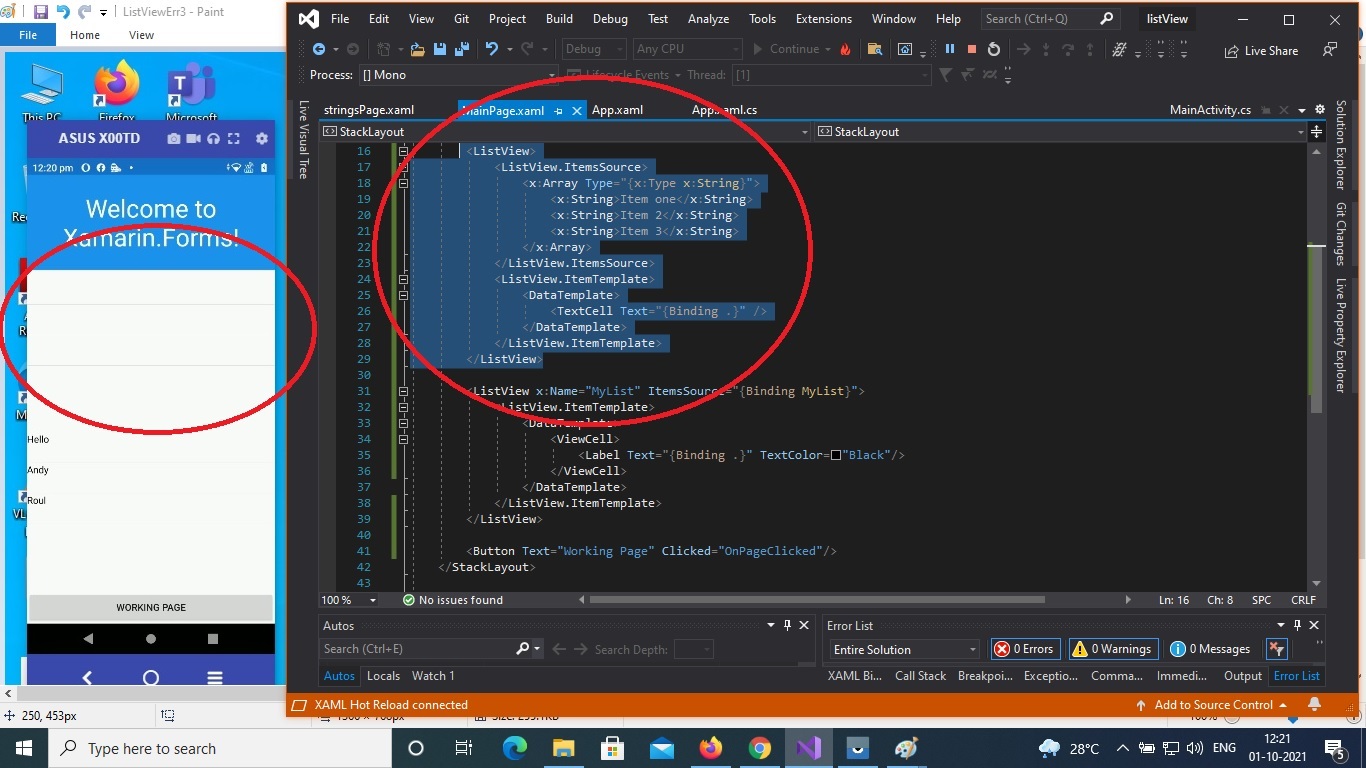Click the Black color swatch on line 35

pos(836,455)
